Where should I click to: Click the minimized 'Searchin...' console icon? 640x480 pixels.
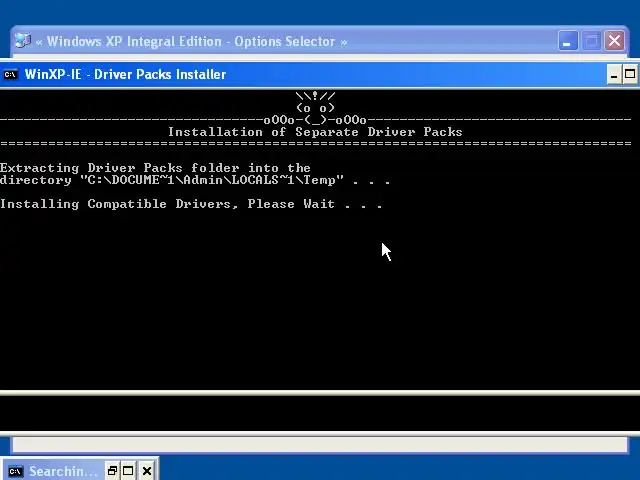pos(16,471)
